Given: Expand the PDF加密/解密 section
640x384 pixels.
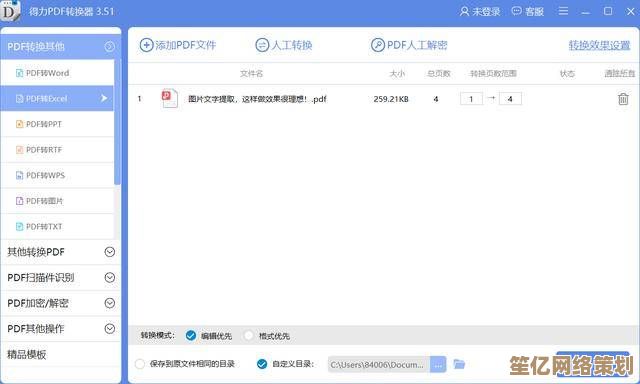Looking at the screenshot, I should (x=110, y=303).
